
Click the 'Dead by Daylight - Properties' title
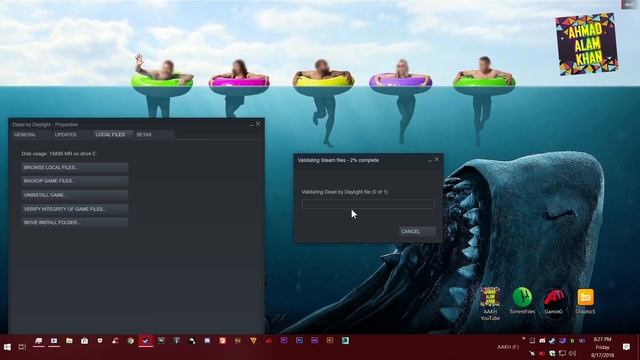point(45,124)
